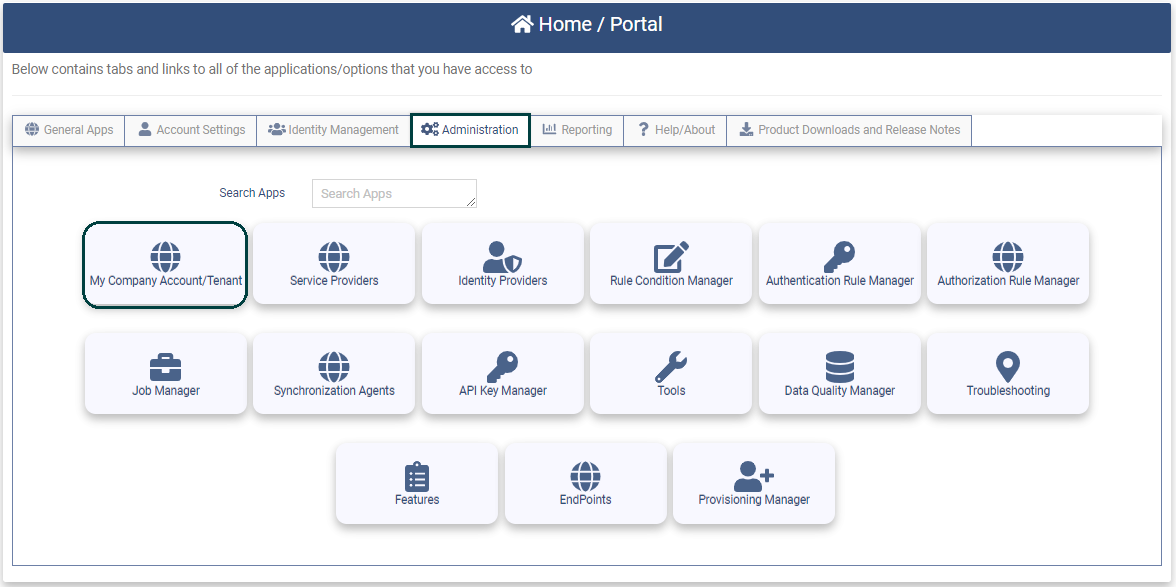Image resolution: width=1176 pixels, height=587 pixels.
Task: Launch Identity Providers
Action: pyautogui.click(x=501, y=263)
